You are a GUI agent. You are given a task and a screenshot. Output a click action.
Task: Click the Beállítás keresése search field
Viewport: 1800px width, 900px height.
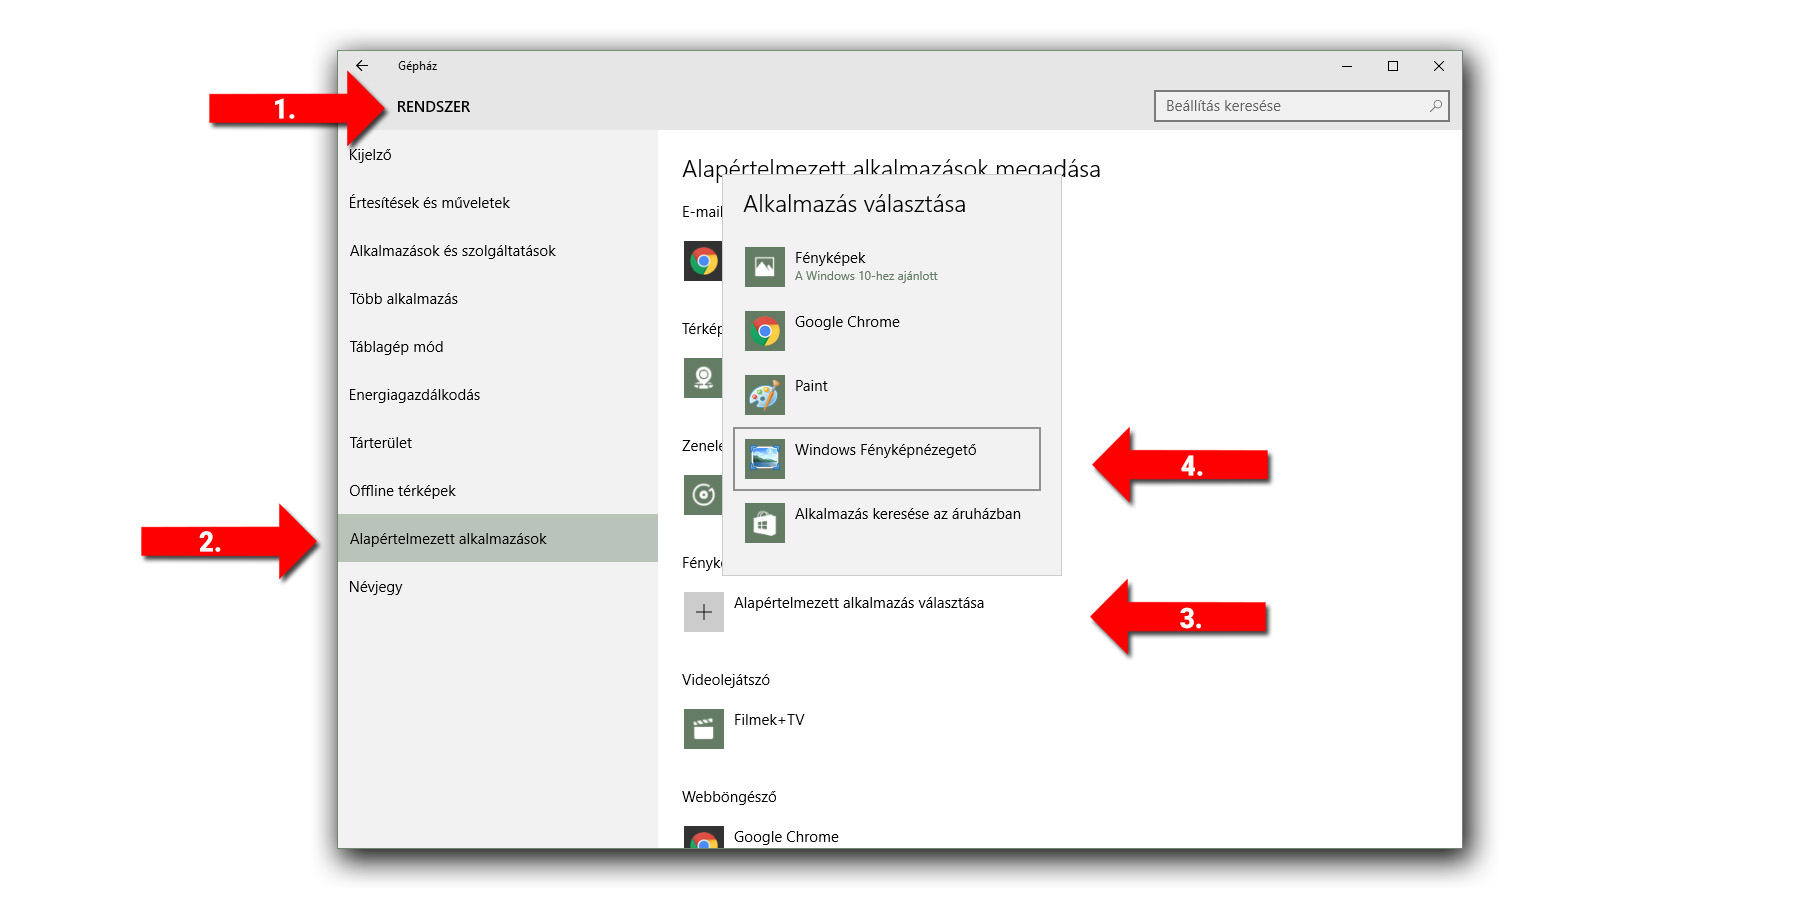click(x=1290, y=106)
